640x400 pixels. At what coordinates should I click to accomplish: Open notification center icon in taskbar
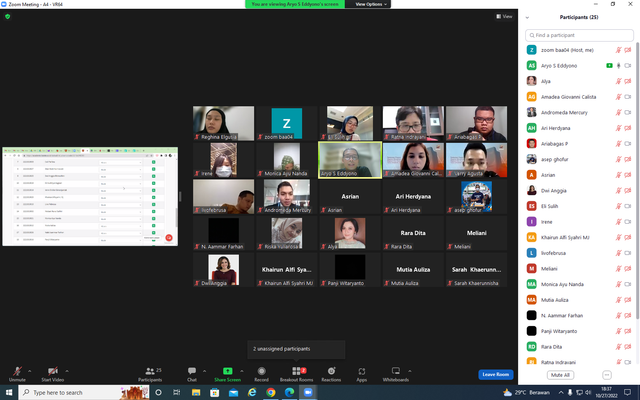click(627, 392)
